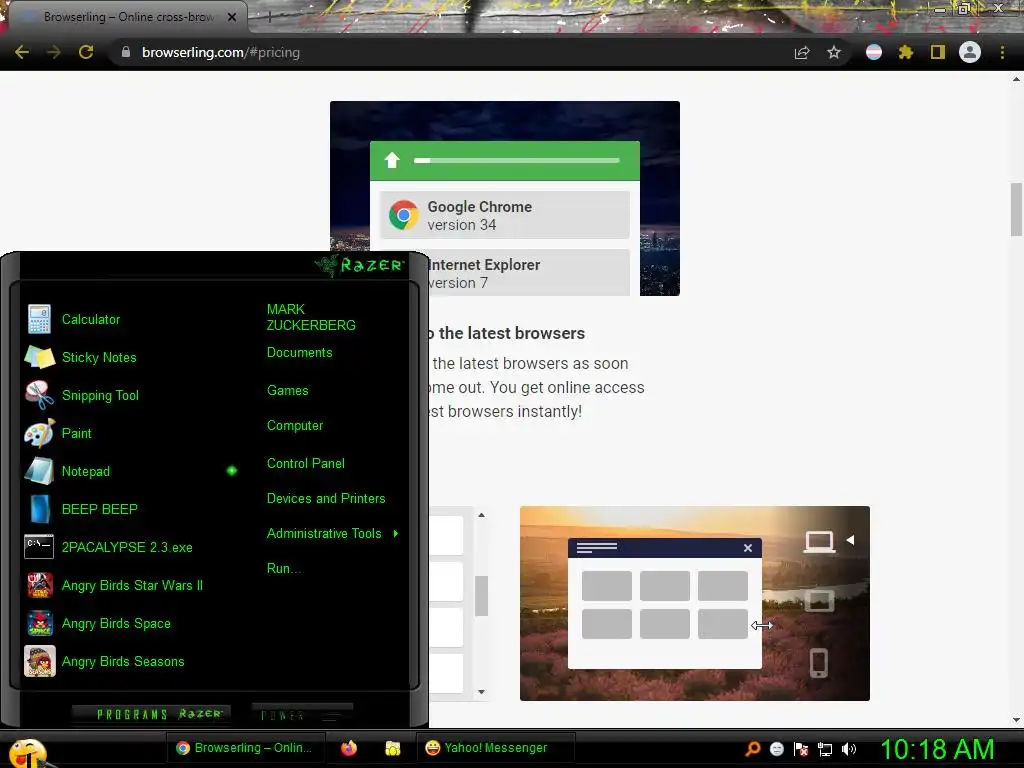Viewport: 1024px width, 768px height.
Task: Expand Administrative Tools submenu arrow
Action: point(396,534)
